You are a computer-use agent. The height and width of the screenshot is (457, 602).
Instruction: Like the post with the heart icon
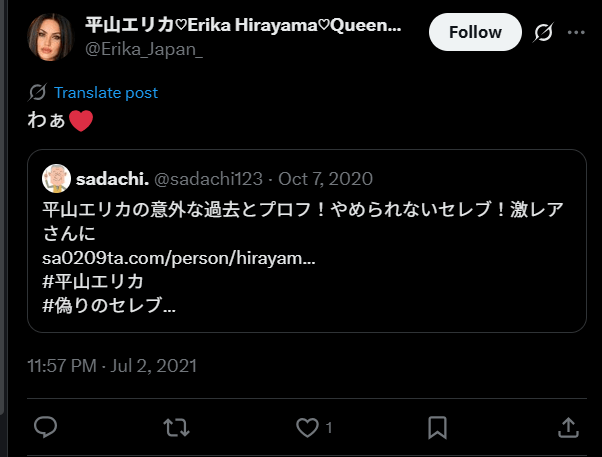[x=307, y=427]
